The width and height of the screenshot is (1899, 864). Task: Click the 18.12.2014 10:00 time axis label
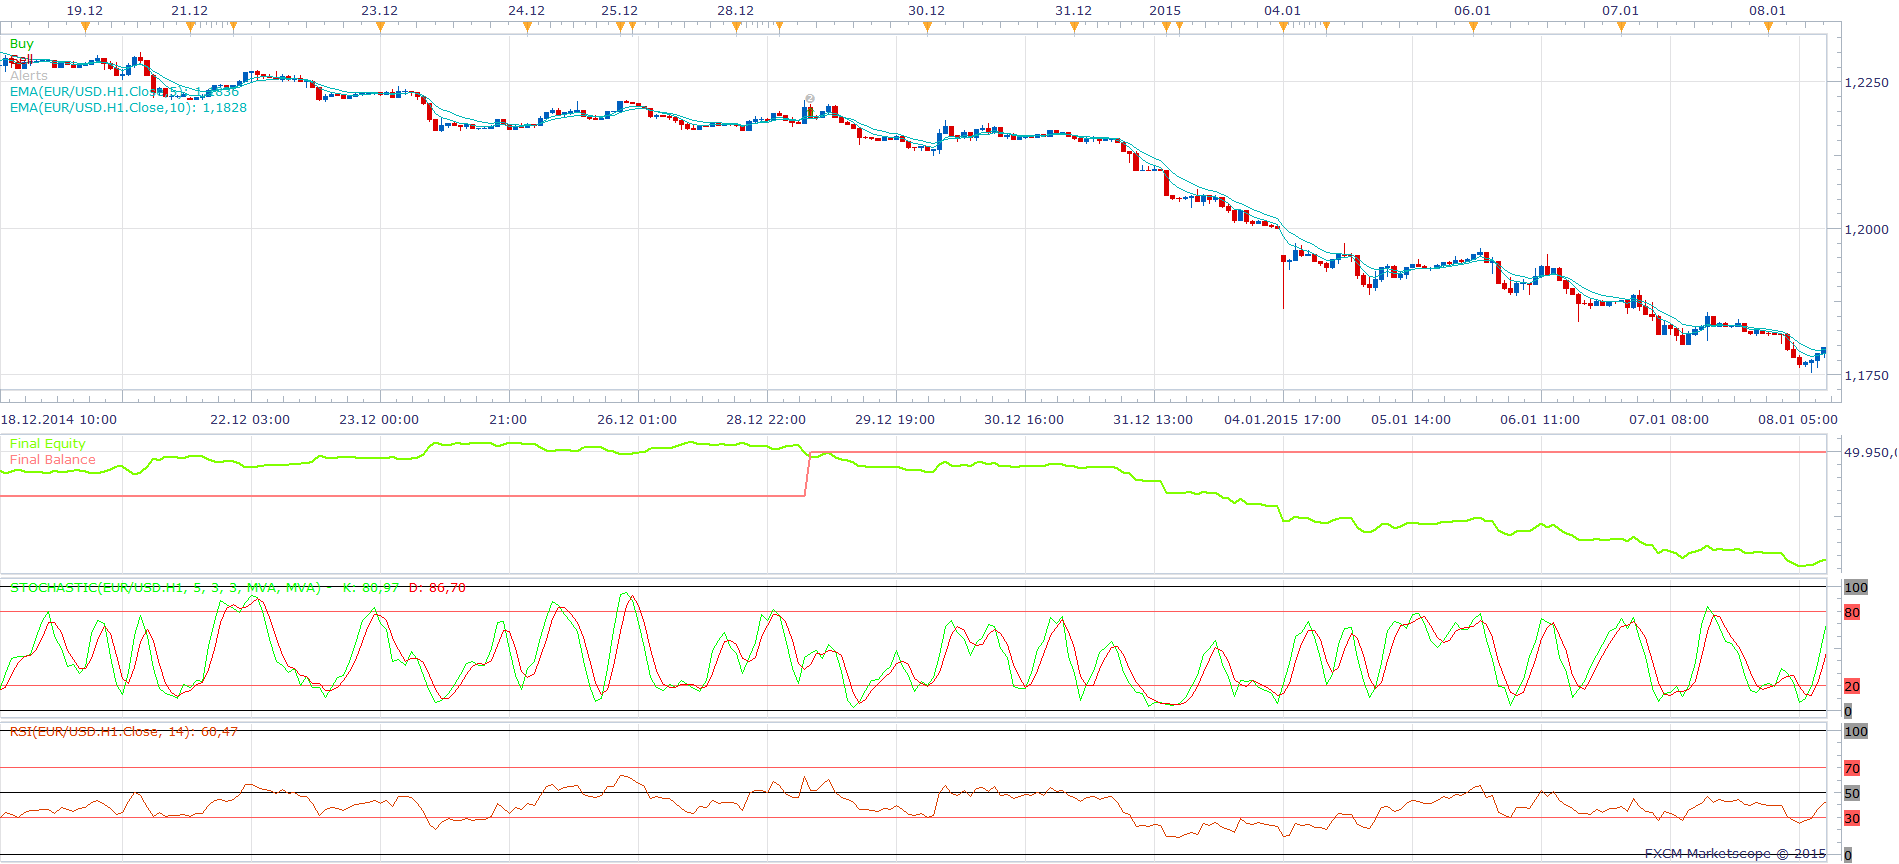click(59, 420)
